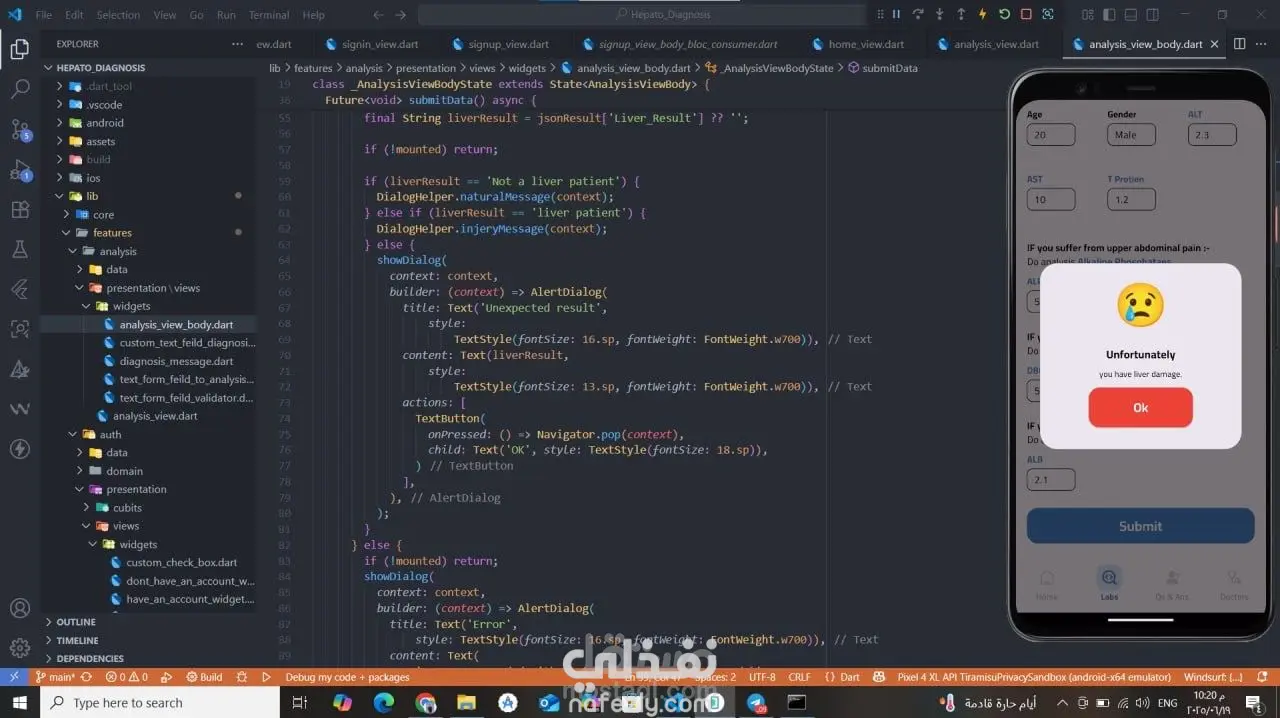Collapse the lib folder
1280x718 pixels.
pyautogui.click(x=148, y=196)
